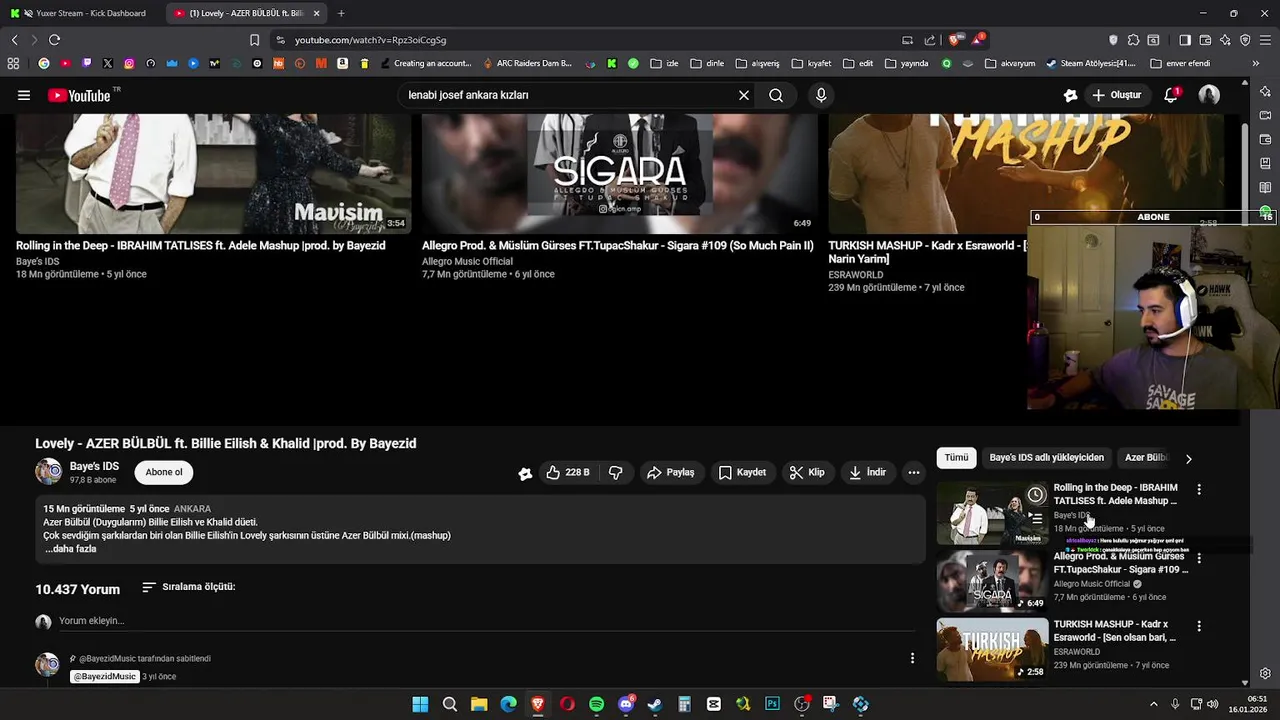Open Baye's IDS channel avatar
Viewport: 1280px width, 720px height.
click(48, 472)
